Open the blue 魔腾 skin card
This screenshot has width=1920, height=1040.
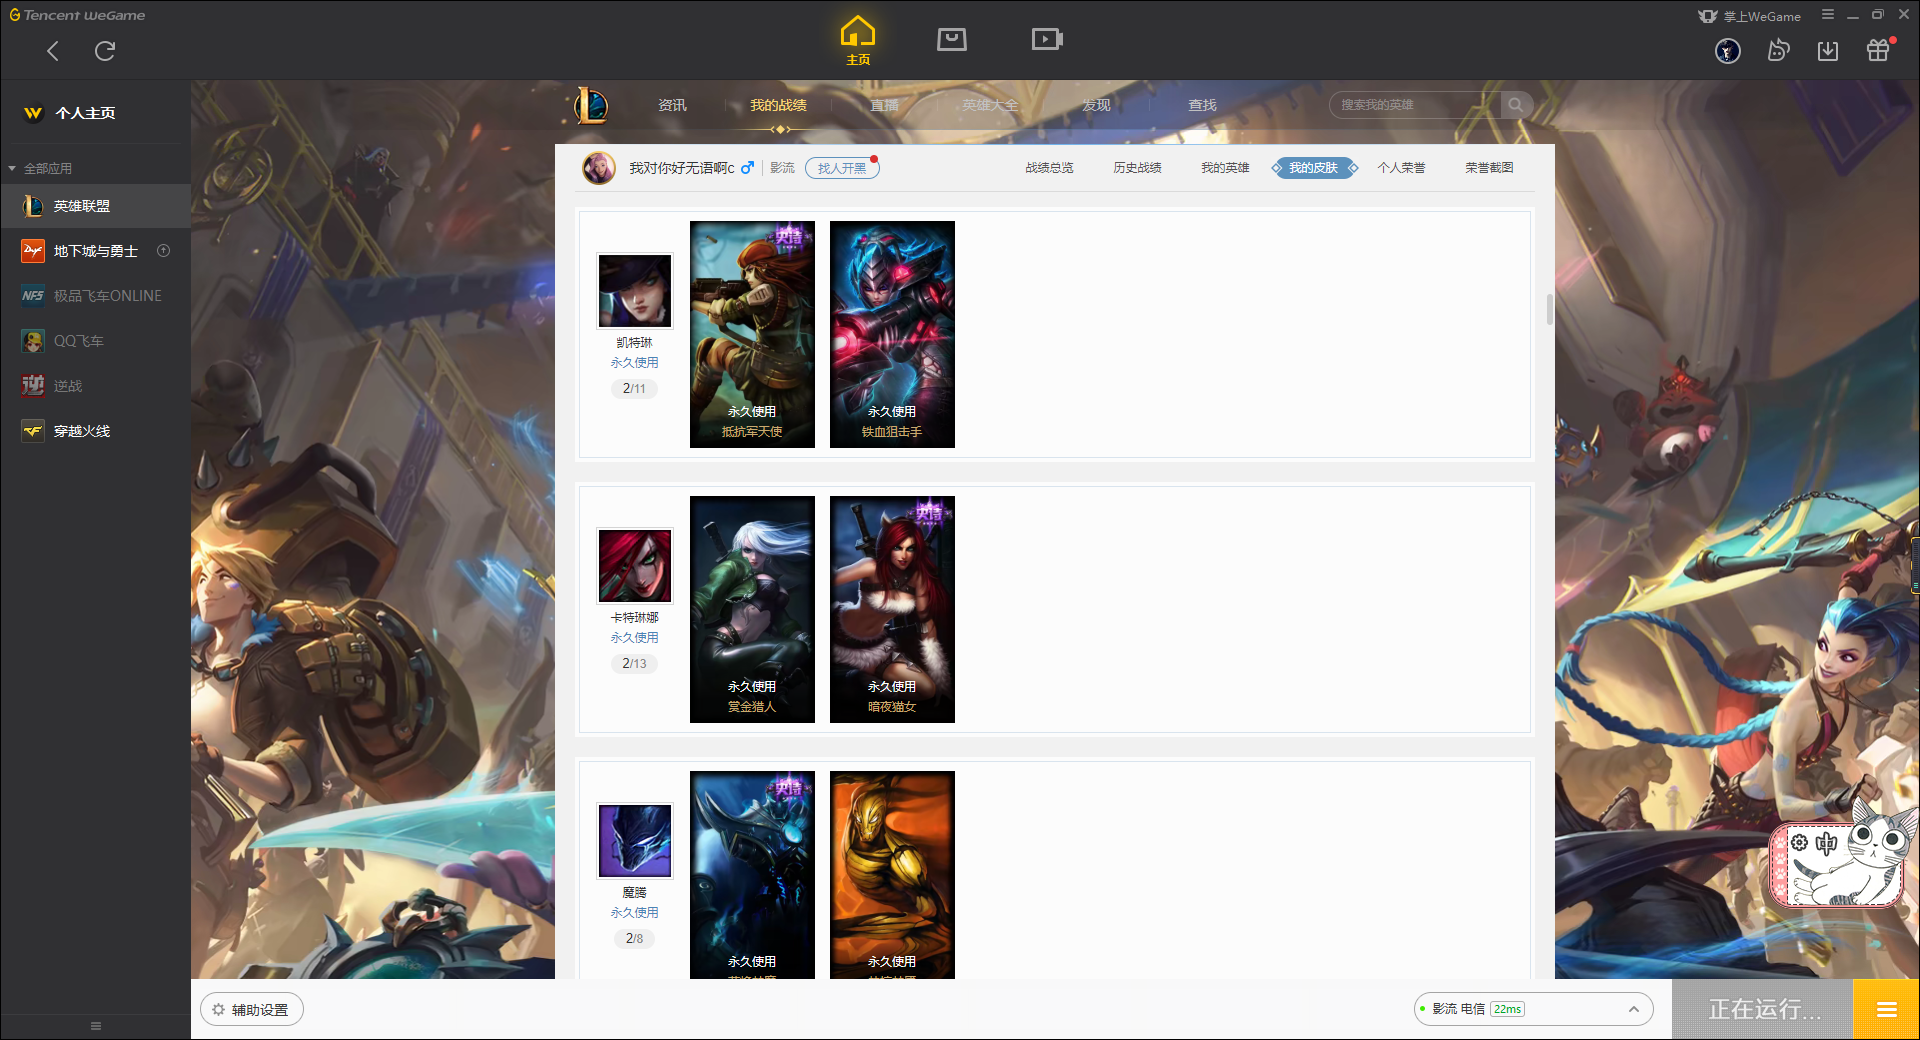click(x=752, y=875)
